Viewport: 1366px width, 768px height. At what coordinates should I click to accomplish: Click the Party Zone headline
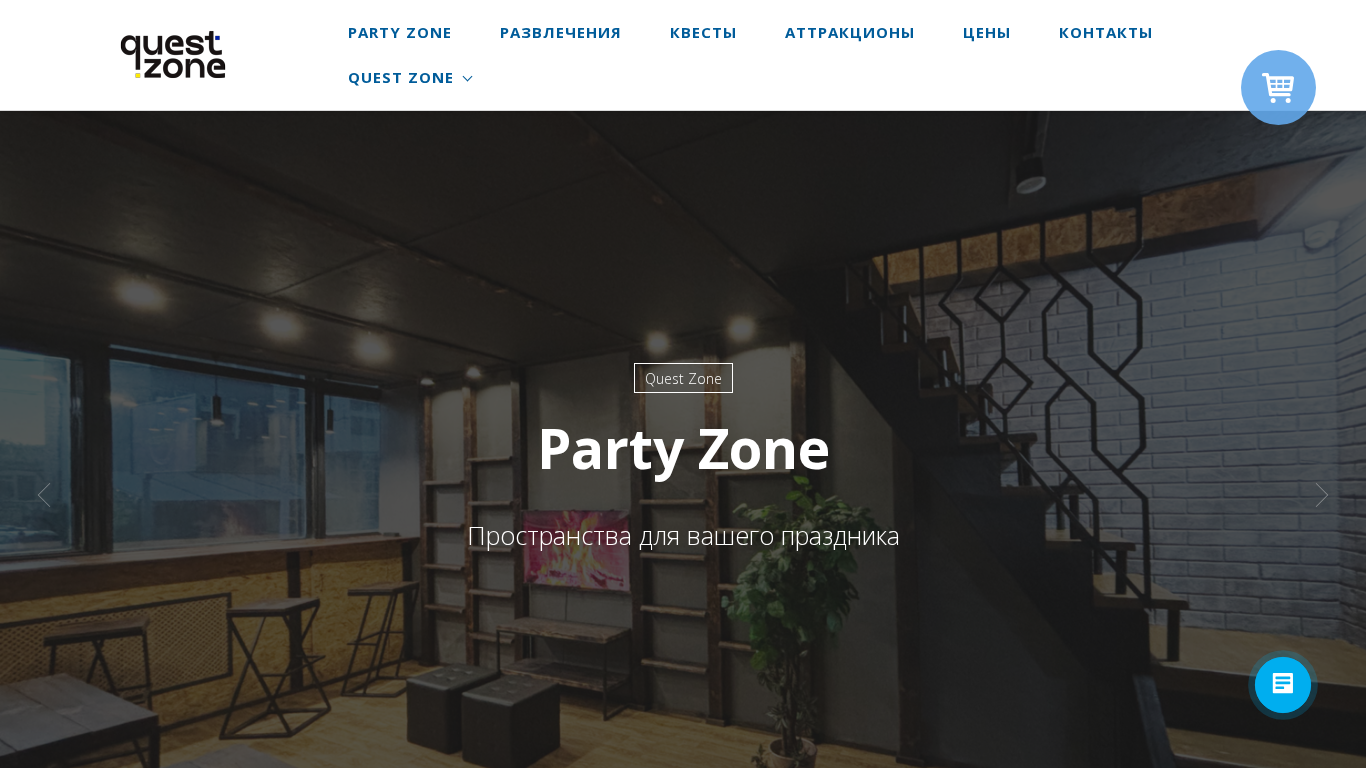683,449
